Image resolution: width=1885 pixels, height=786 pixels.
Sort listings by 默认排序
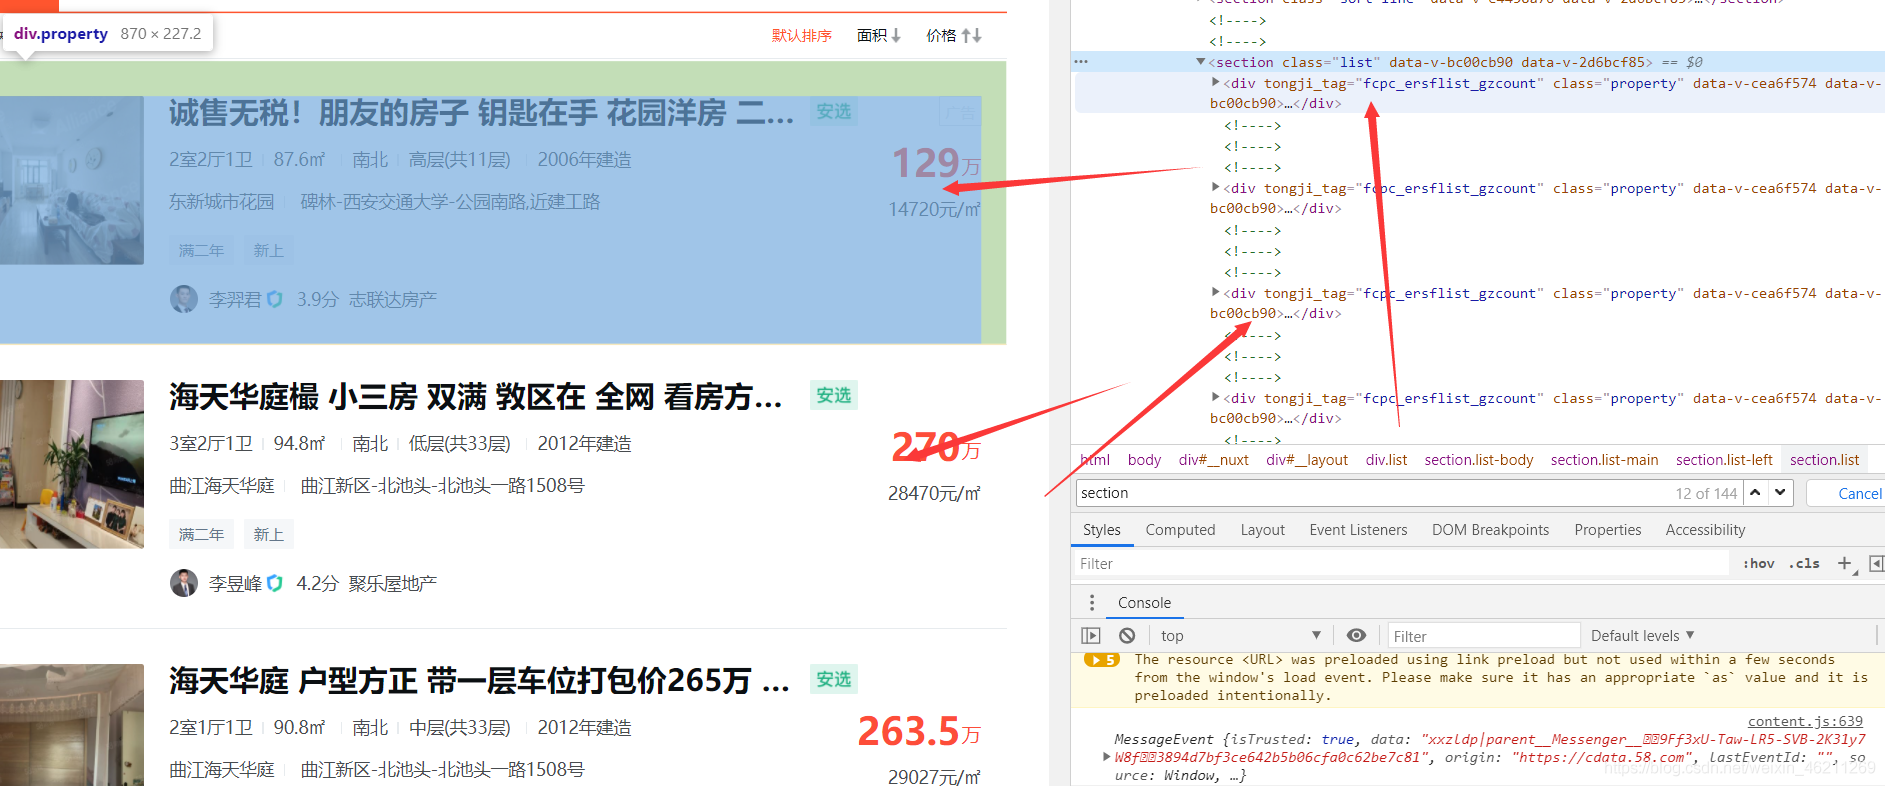[802, 35]
